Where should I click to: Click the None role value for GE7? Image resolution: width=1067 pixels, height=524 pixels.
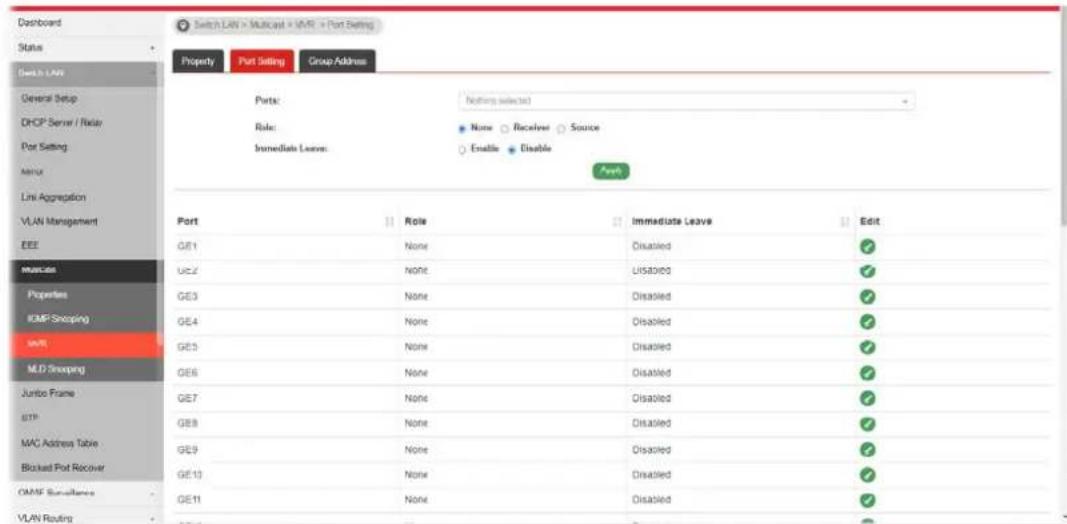pyautogui.click(x=415, y=399)
